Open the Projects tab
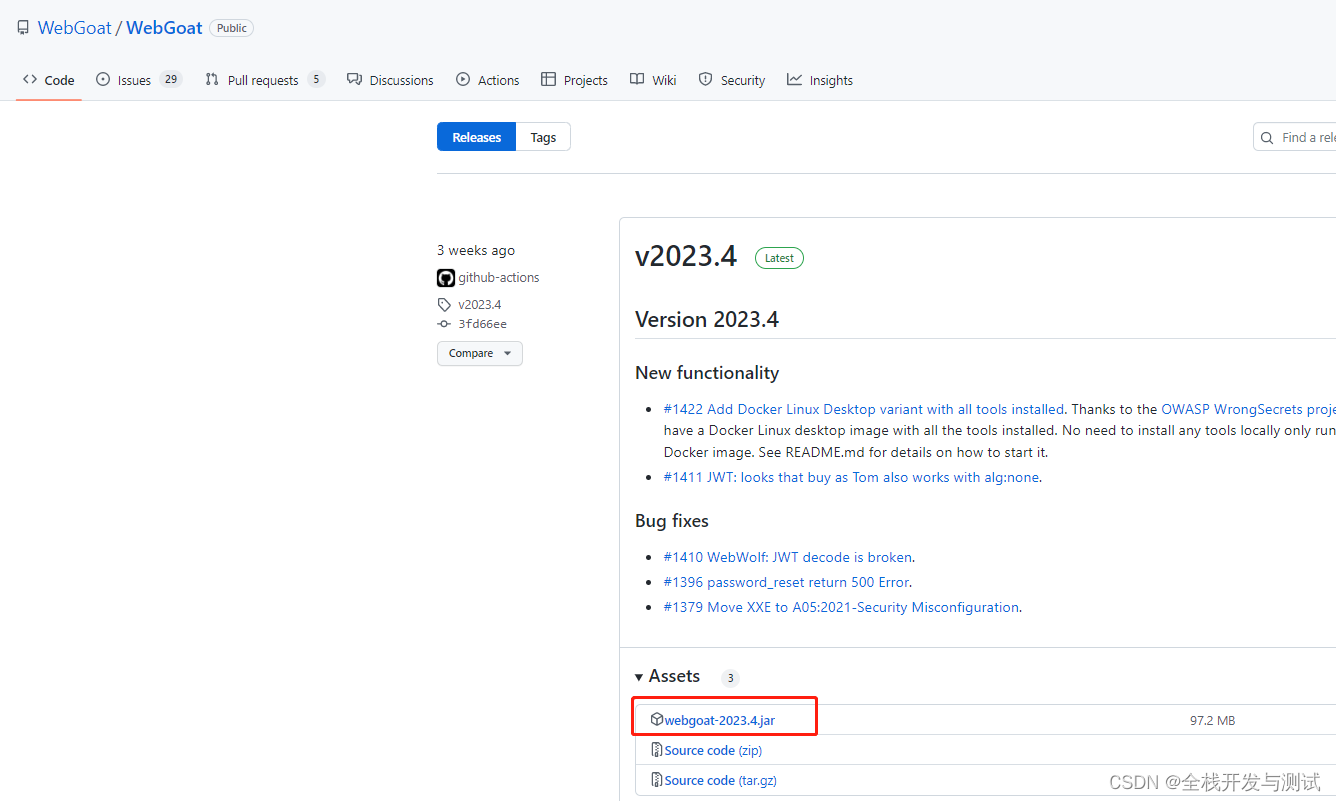 574,80
